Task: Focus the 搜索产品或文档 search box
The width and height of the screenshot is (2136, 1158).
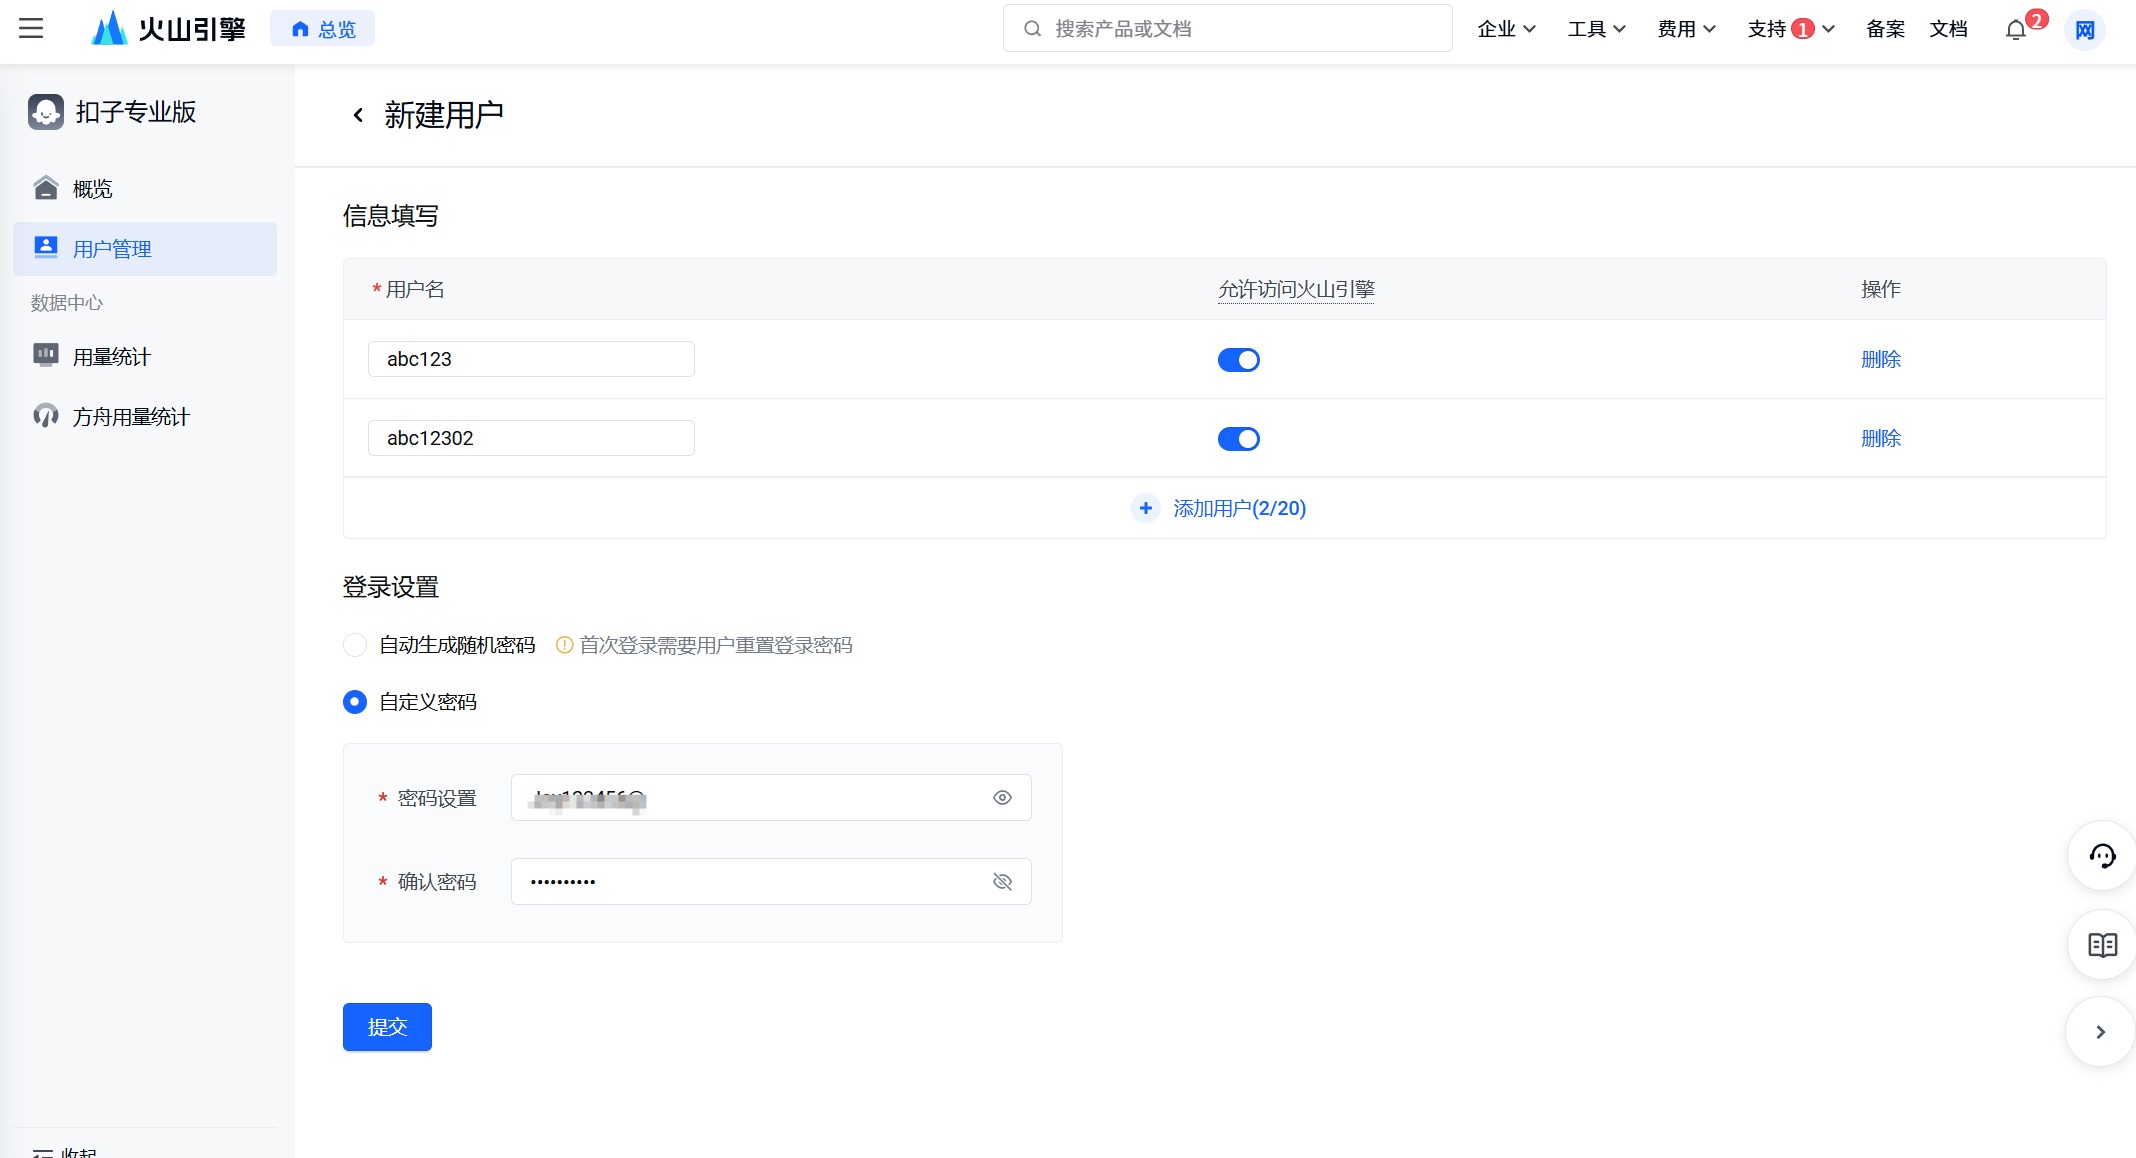Action: click(x=1227, y=29)
